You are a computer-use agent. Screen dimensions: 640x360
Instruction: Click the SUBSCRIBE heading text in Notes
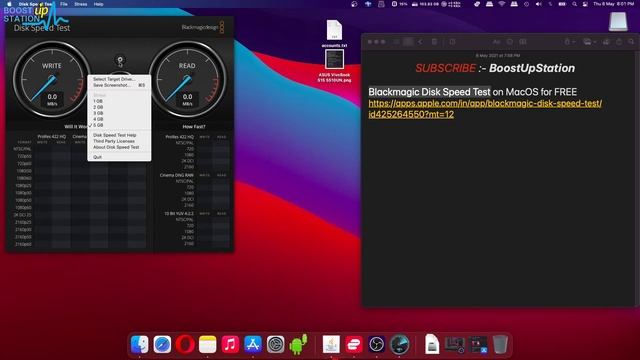click(x=445, y=68)
